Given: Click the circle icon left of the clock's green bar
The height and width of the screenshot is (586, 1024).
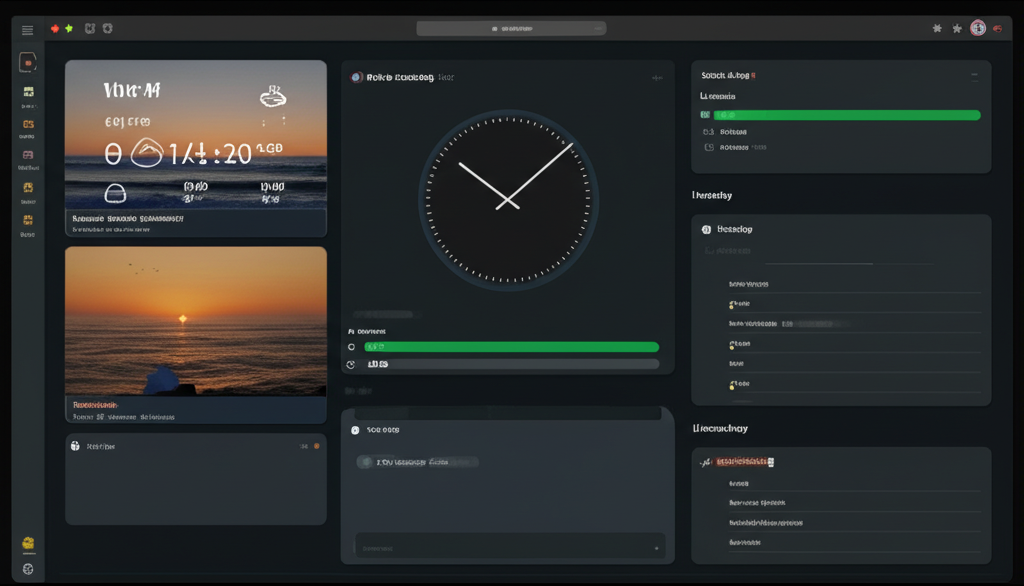Looking at the screenshot, I should click(351, 347).
